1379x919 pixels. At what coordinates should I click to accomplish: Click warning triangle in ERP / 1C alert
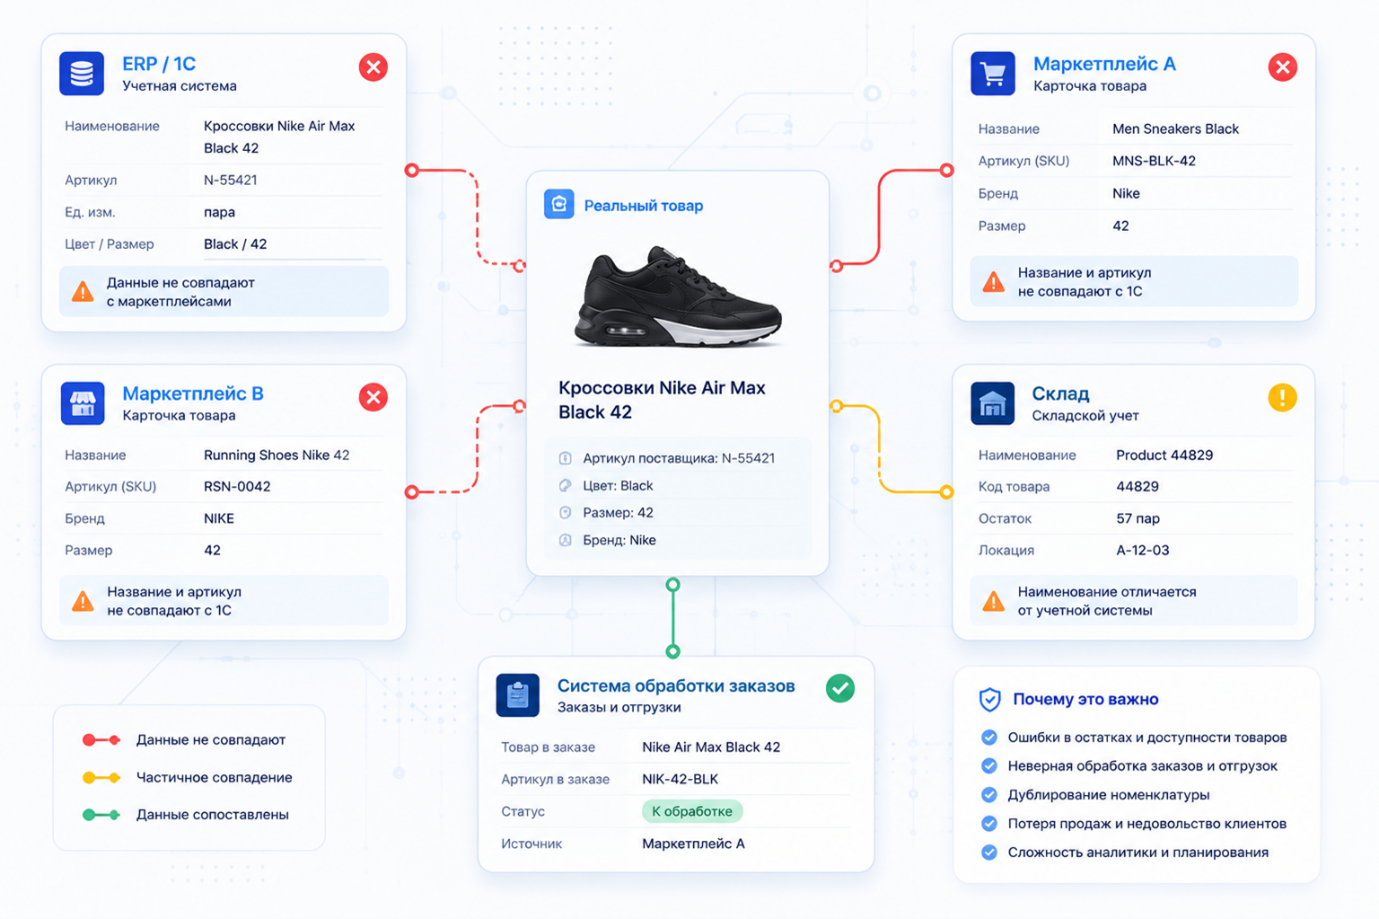83,292
